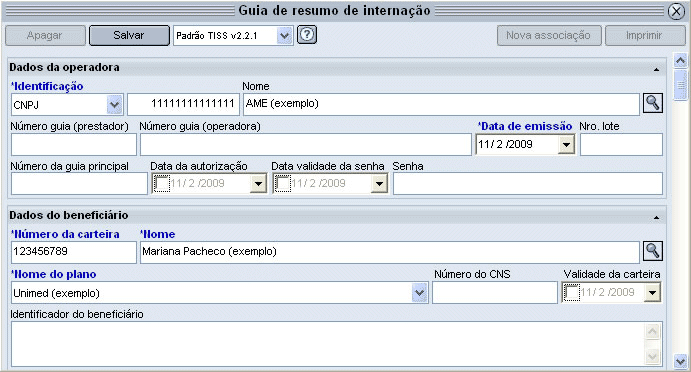Open Nome do plano Unimed dropdown

point(420,293)
